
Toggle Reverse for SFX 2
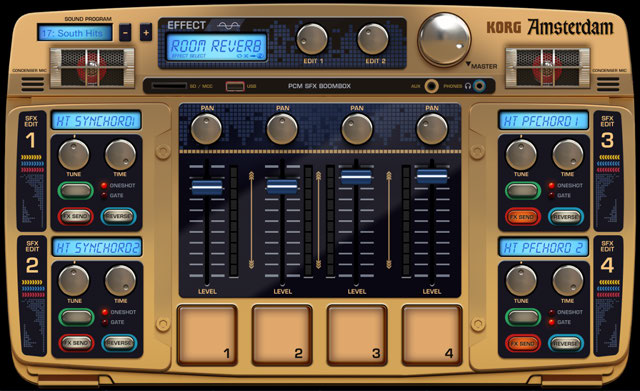coord(119,343)
